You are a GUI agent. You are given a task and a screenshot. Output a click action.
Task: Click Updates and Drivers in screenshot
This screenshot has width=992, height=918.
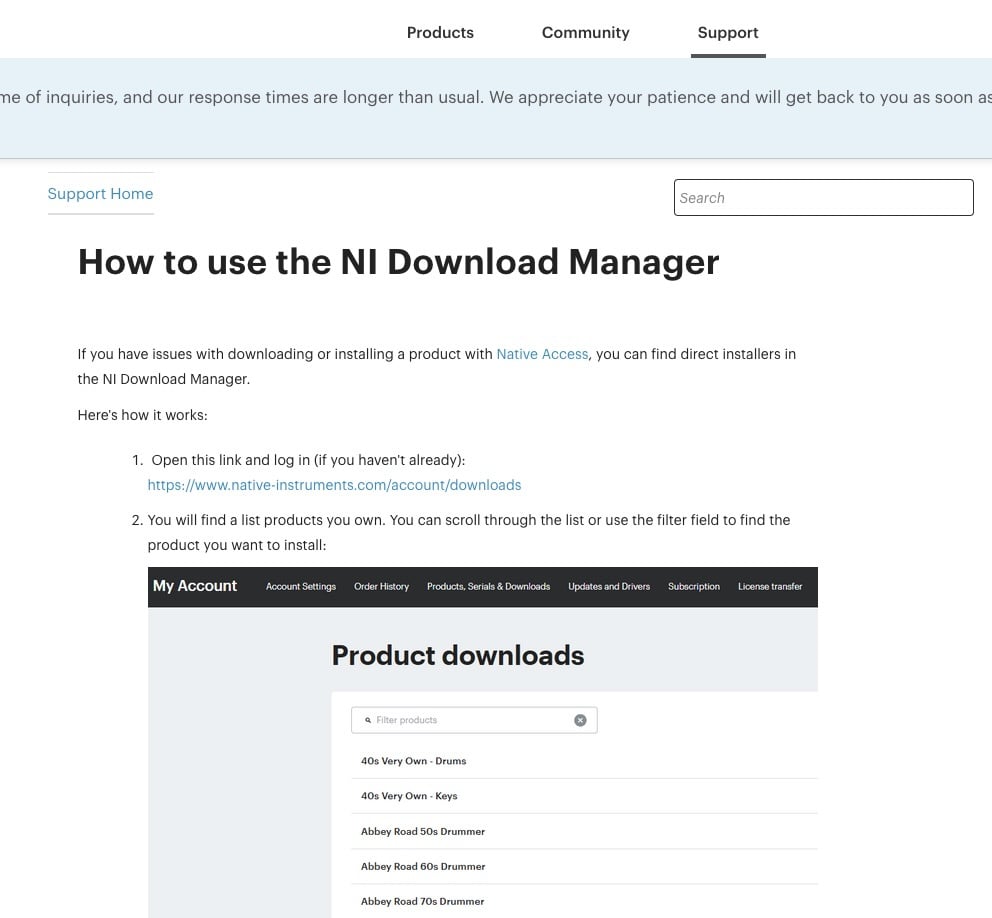point(609,586)
